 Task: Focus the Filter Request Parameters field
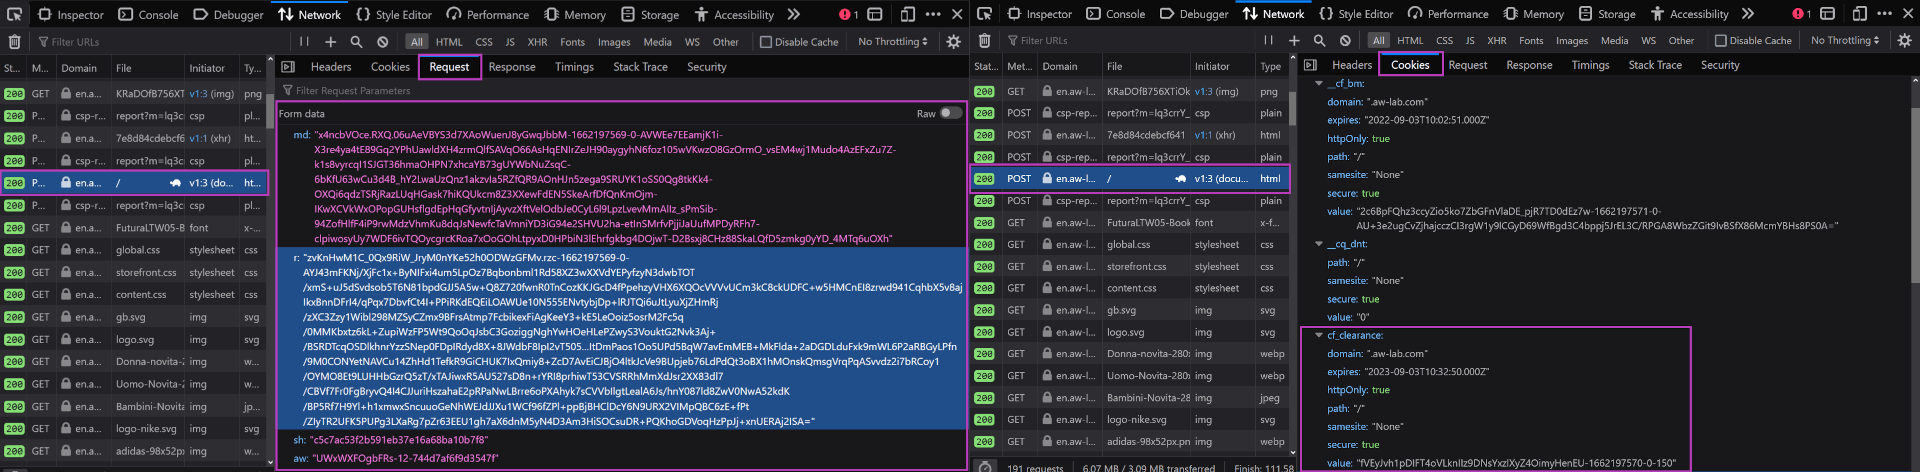[x=620, y=90]
